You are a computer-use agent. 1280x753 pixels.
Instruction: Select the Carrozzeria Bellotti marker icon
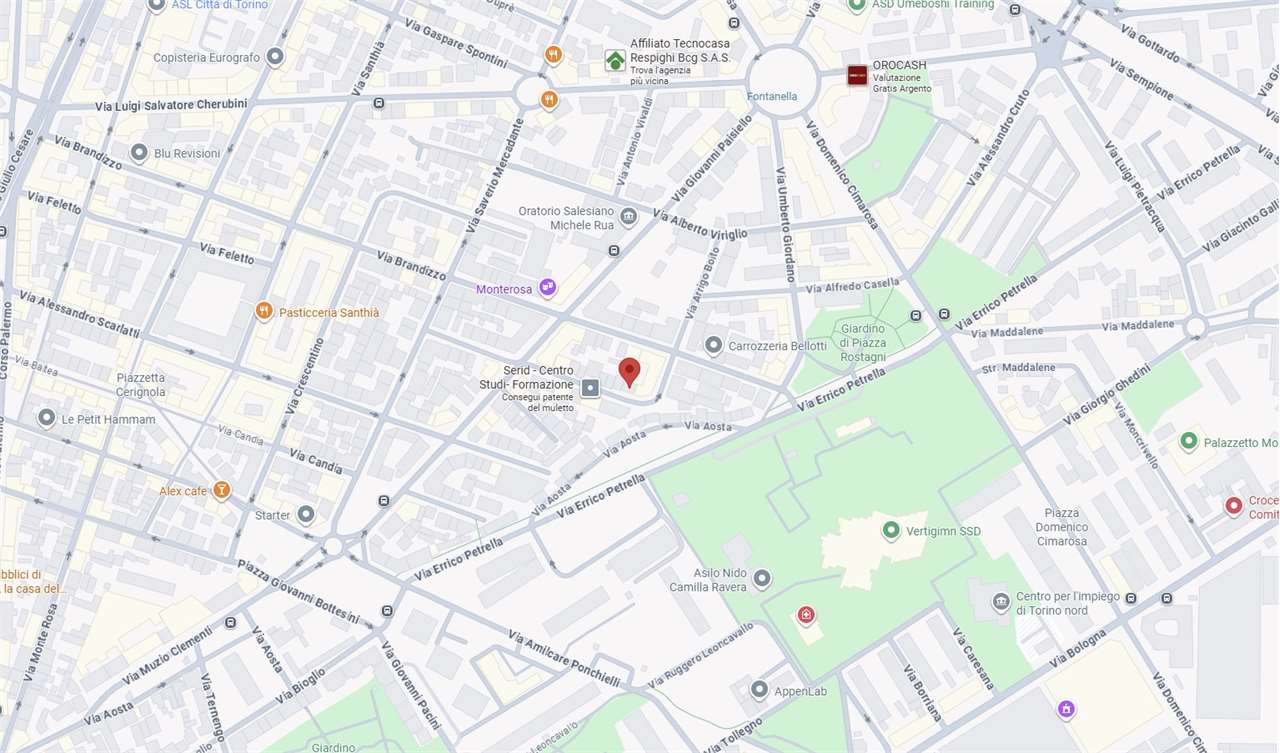click(713, 346)
